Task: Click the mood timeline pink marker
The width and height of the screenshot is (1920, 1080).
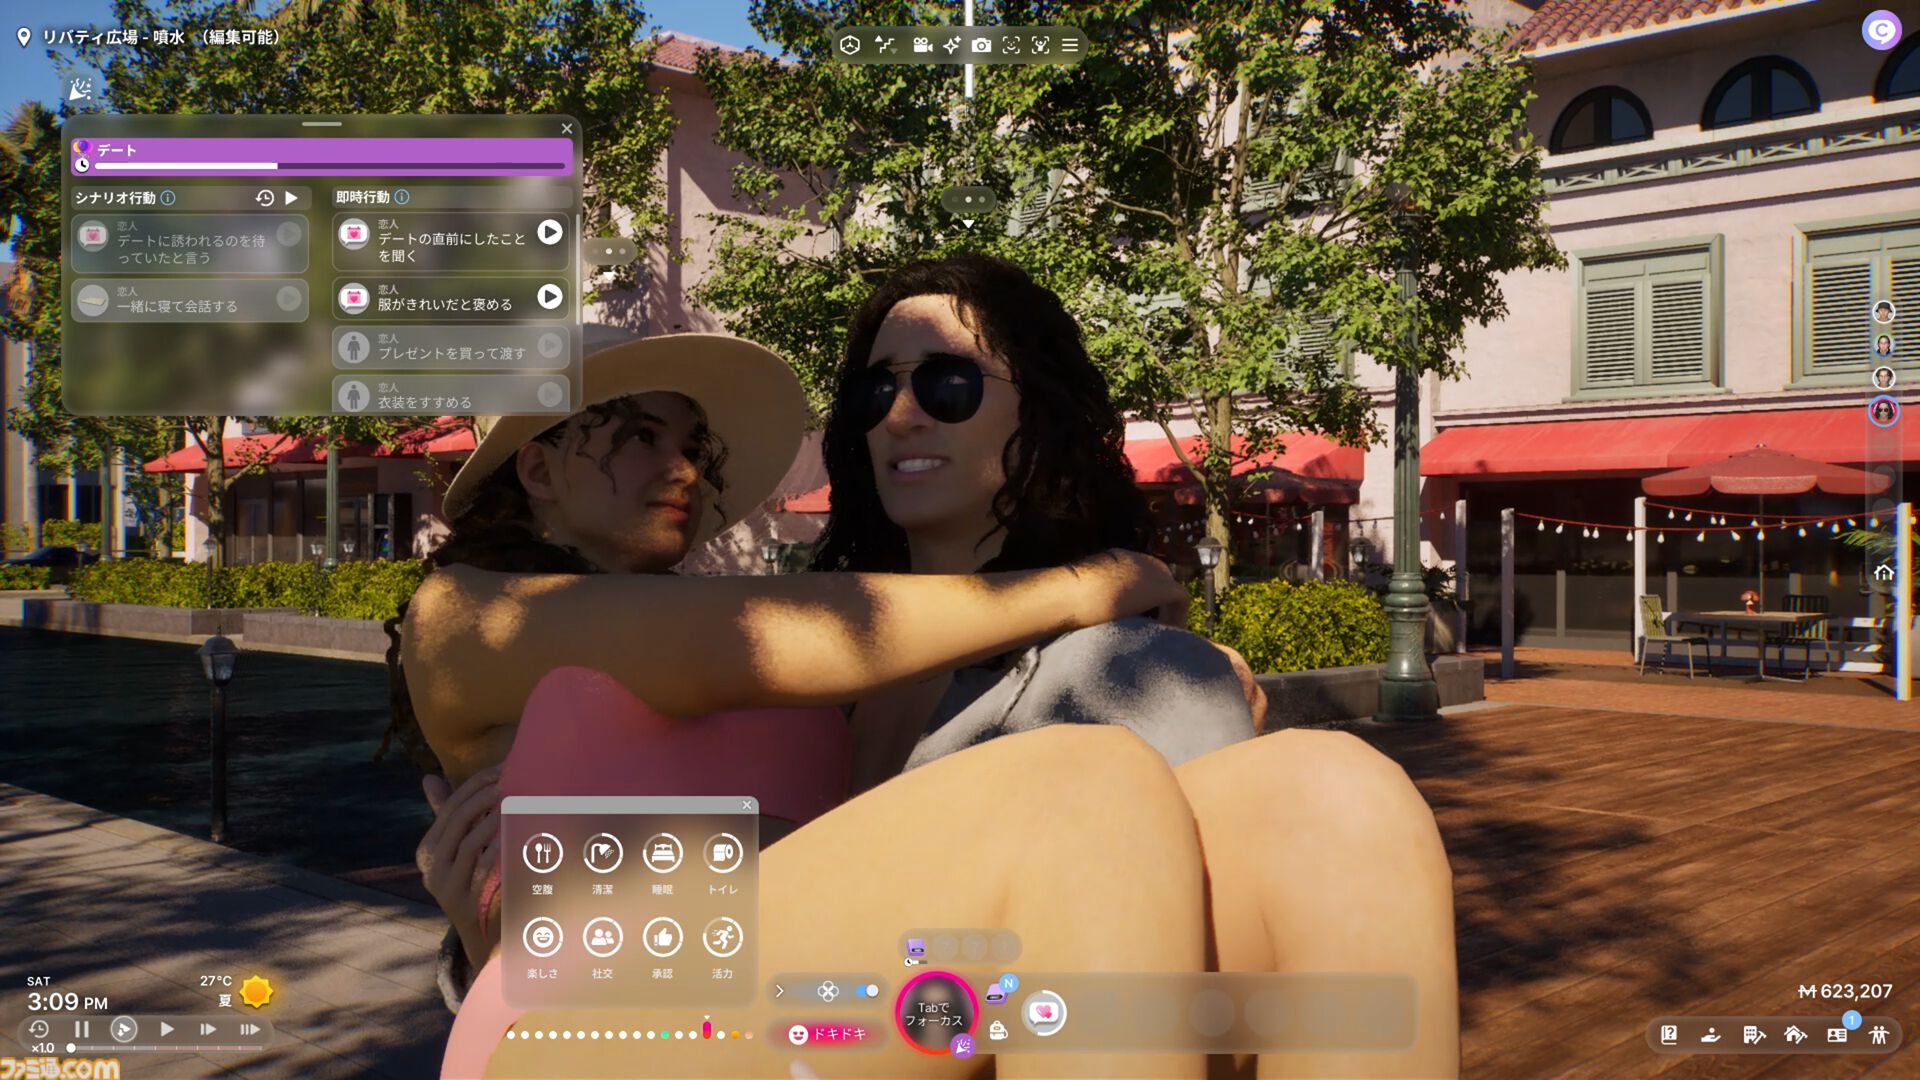Action: pyautogui.click(x=707, y=1030)
